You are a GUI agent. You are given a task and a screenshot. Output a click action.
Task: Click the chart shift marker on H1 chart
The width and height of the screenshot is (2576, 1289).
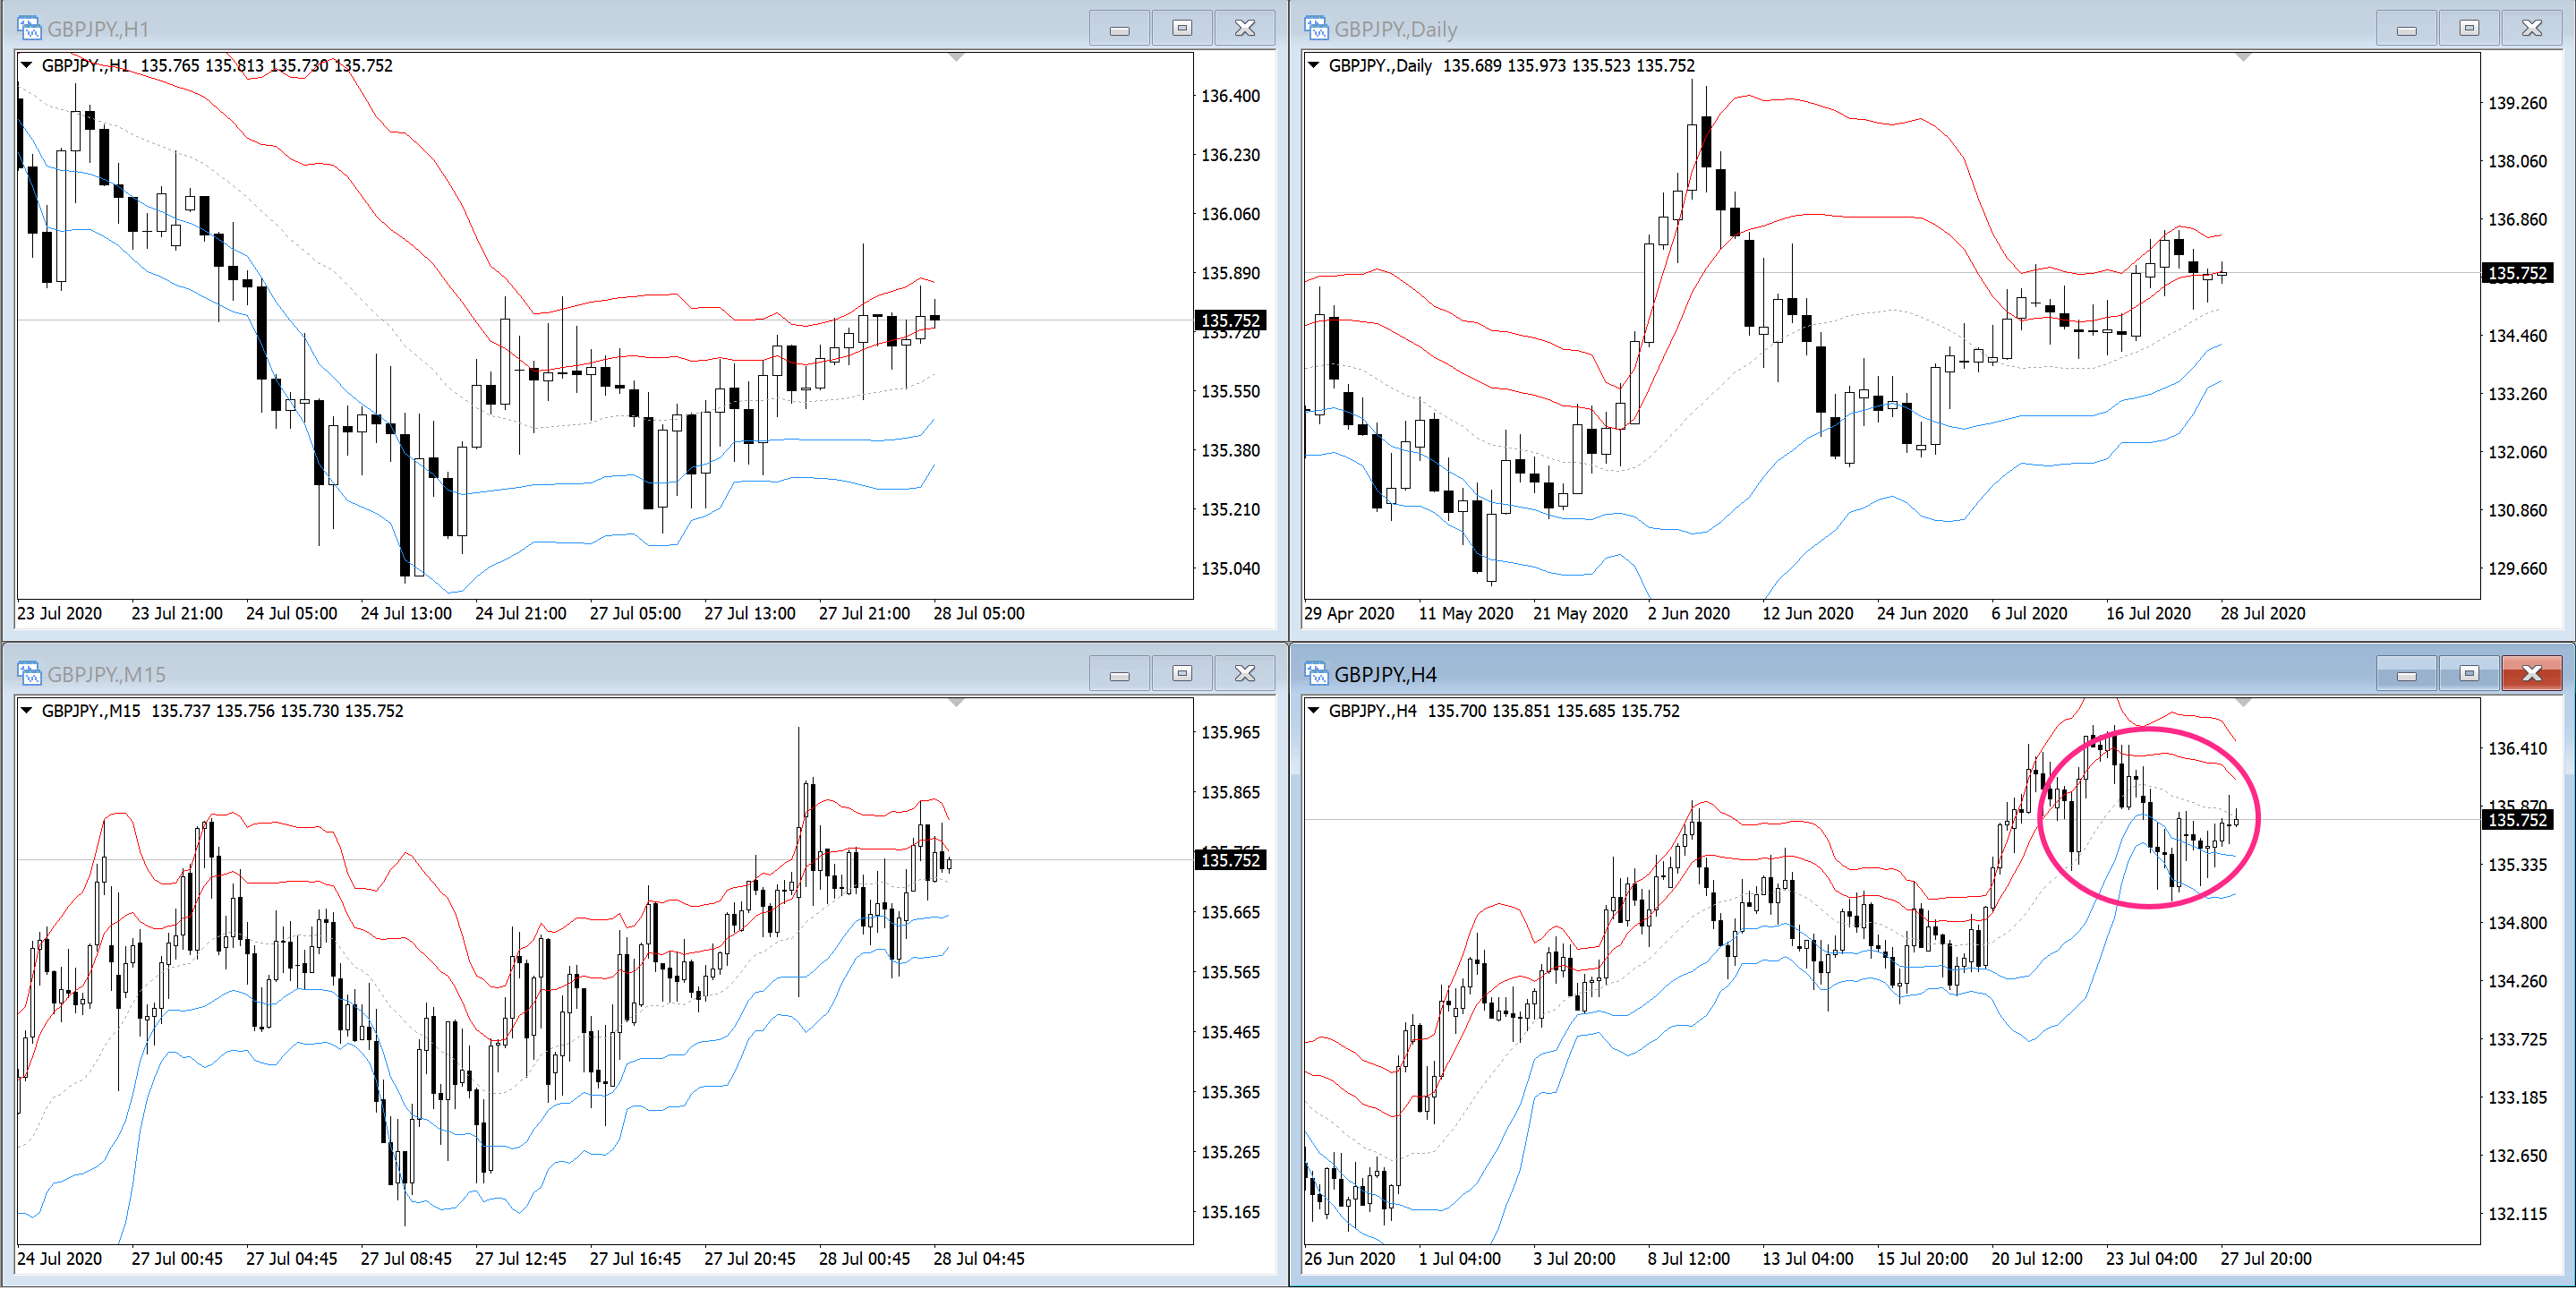pos(956,58)
